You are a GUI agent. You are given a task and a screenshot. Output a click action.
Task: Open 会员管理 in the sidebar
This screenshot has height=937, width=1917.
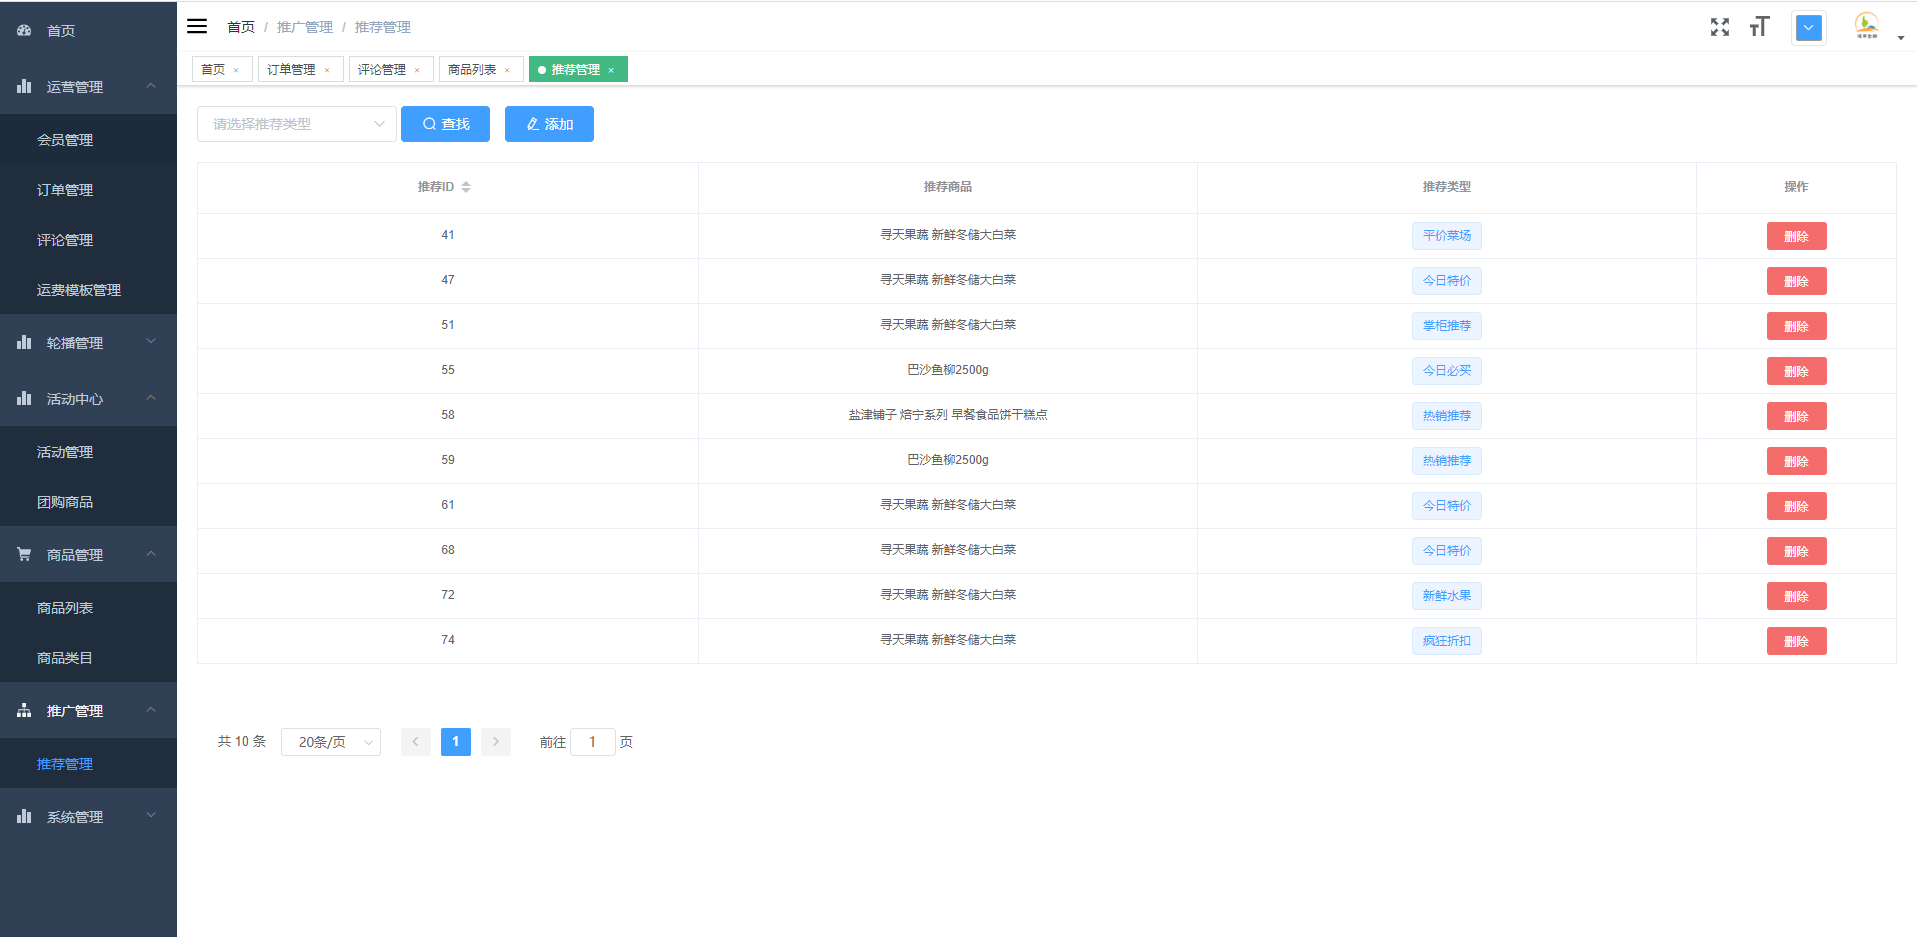click(65, 140)
